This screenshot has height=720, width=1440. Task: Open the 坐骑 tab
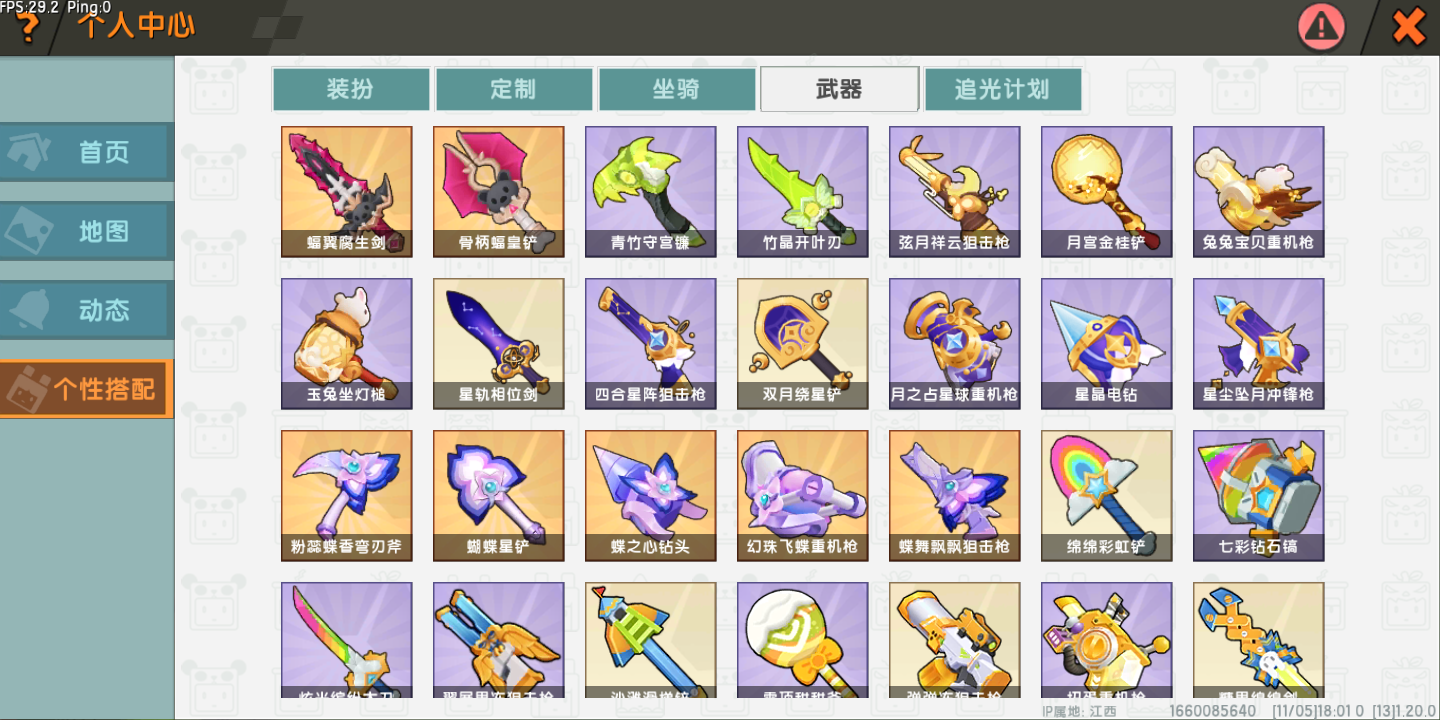[x=677, y=89]
